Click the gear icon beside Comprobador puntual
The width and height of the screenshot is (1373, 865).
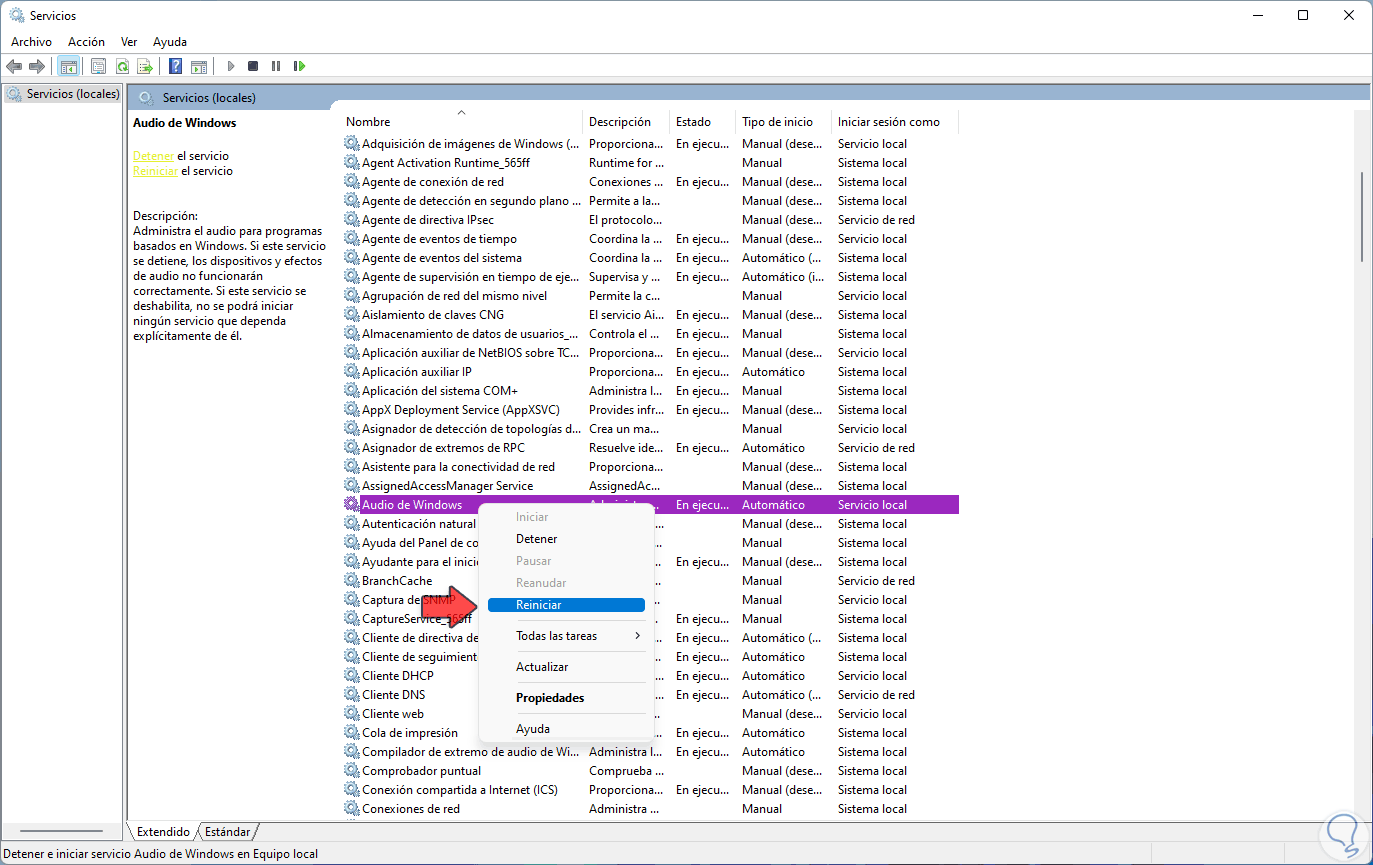point(351,771)
